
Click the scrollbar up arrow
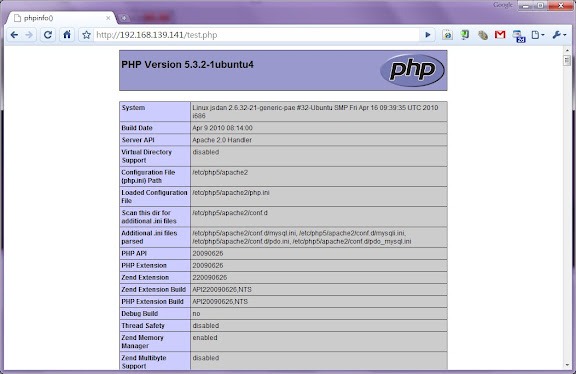pos(567,51)
